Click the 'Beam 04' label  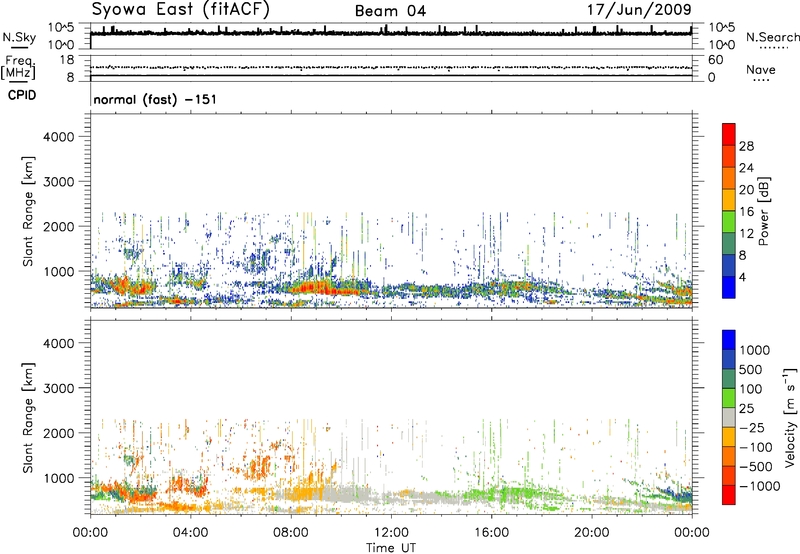tap(390, 11)
